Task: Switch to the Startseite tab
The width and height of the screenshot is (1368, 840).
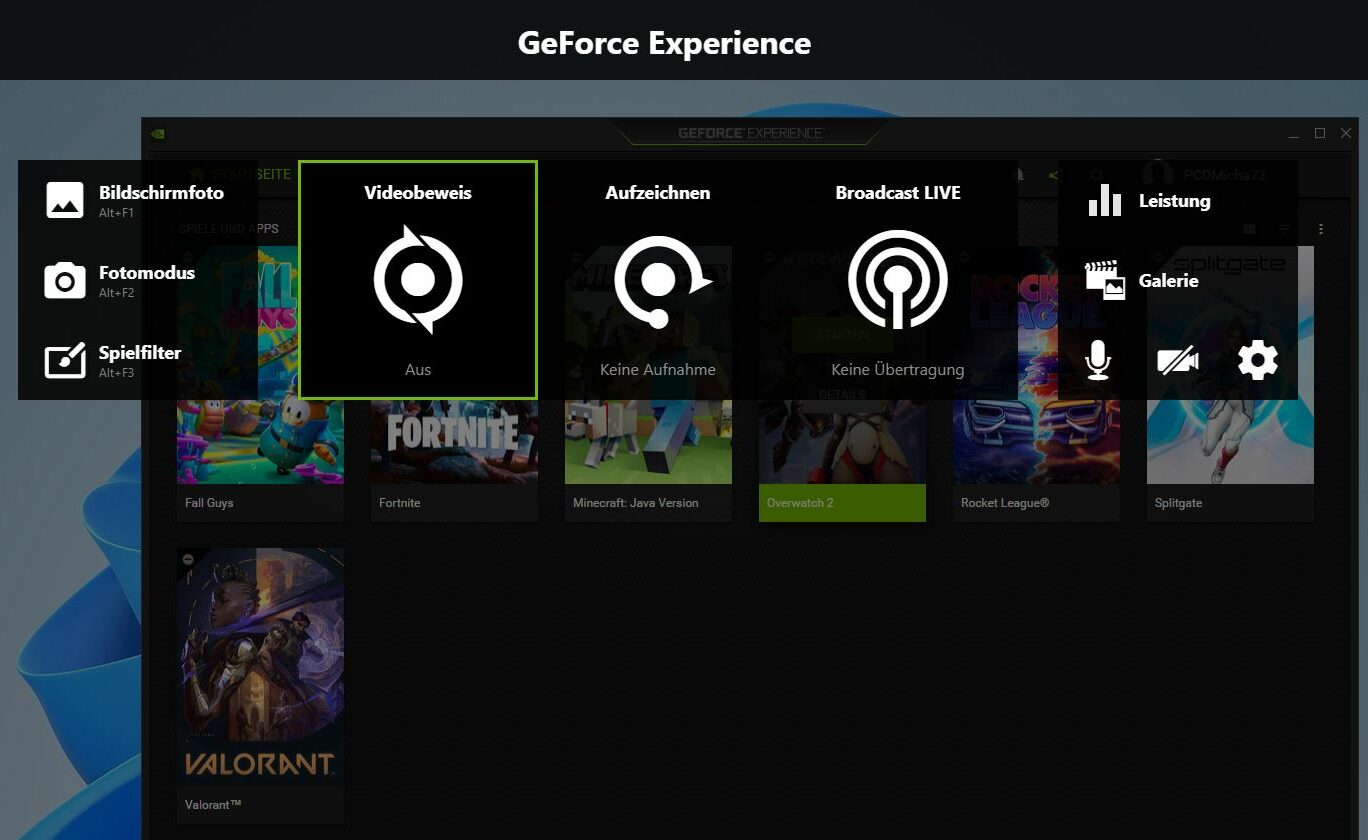Action: [x=241, y=174]
